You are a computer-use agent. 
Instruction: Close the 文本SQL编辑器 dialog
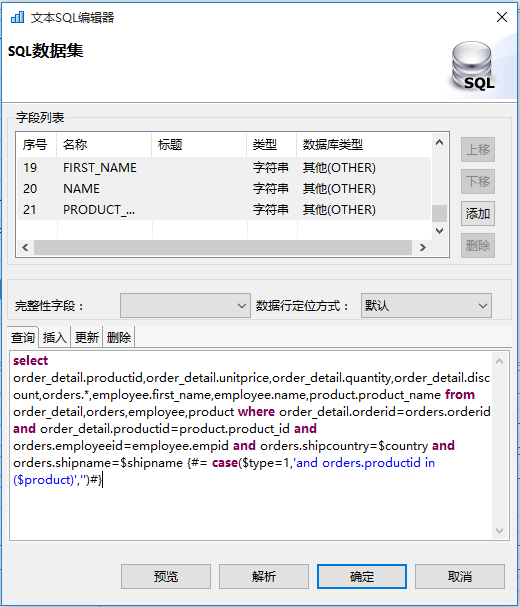tap(502, 17)
